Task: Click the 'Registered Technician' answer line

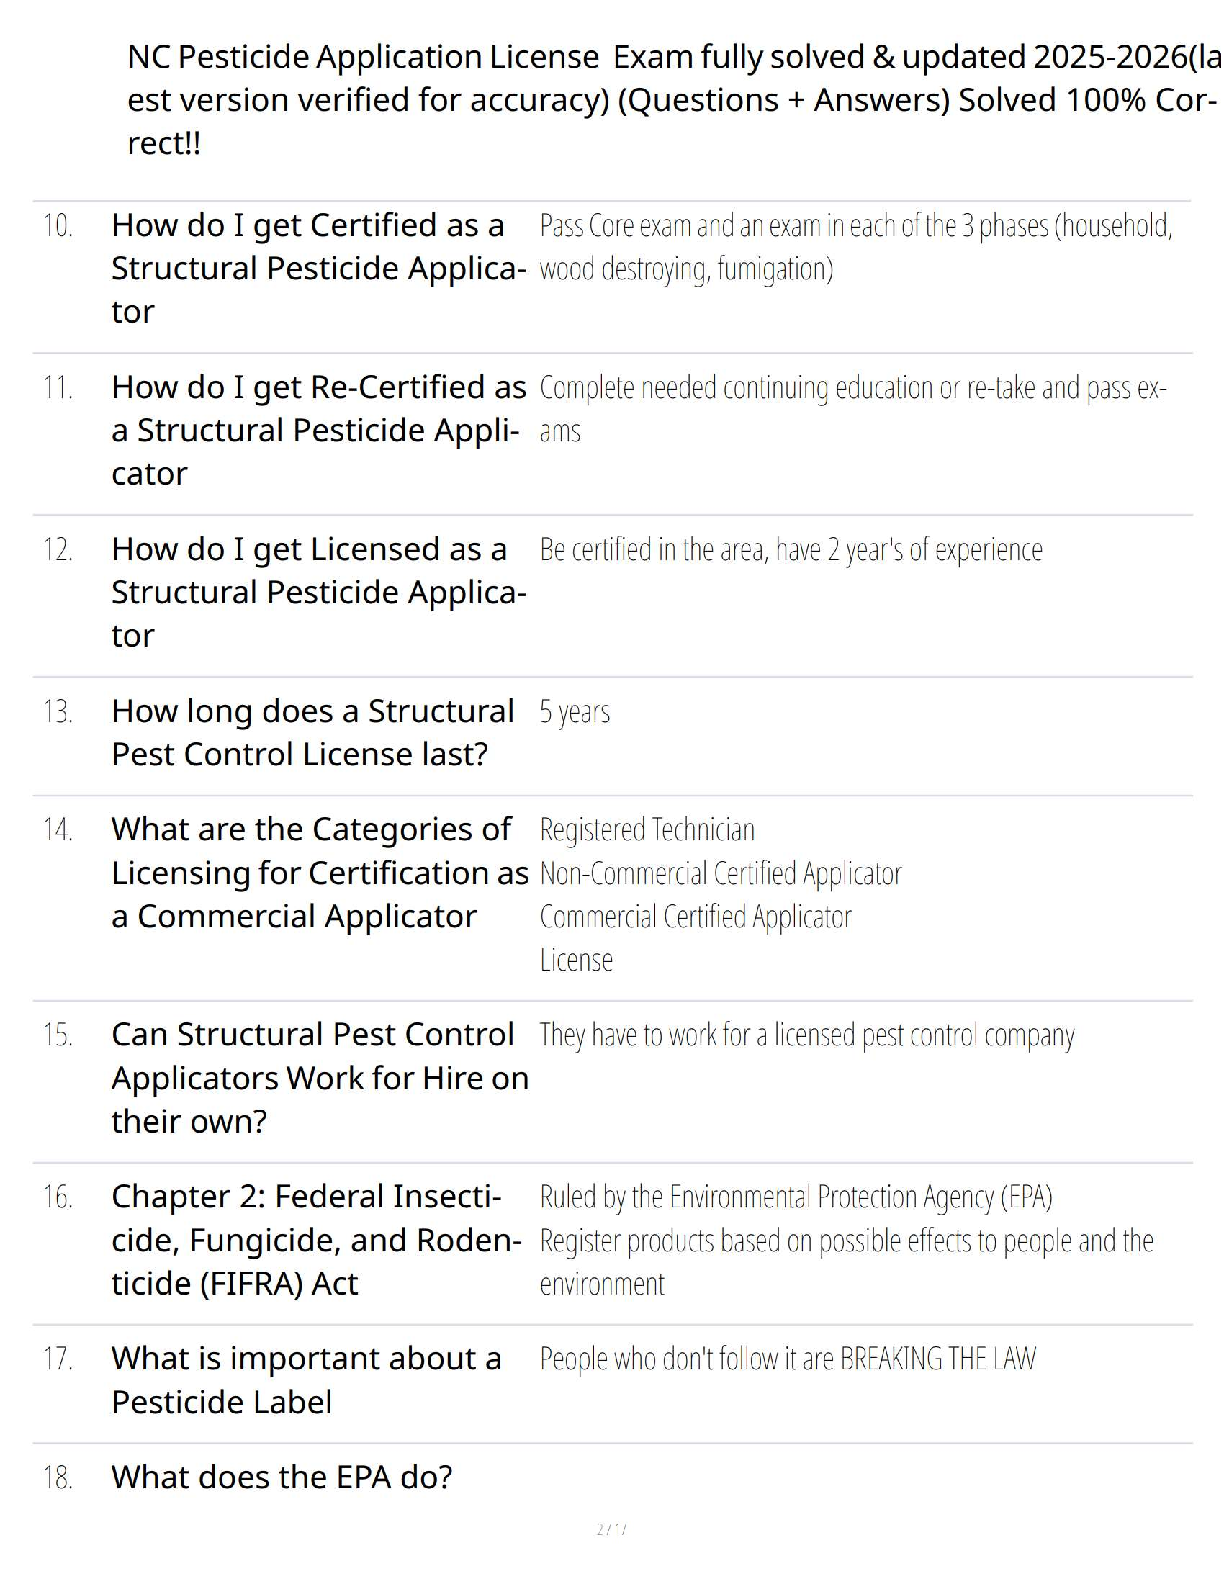Action: 647,830
